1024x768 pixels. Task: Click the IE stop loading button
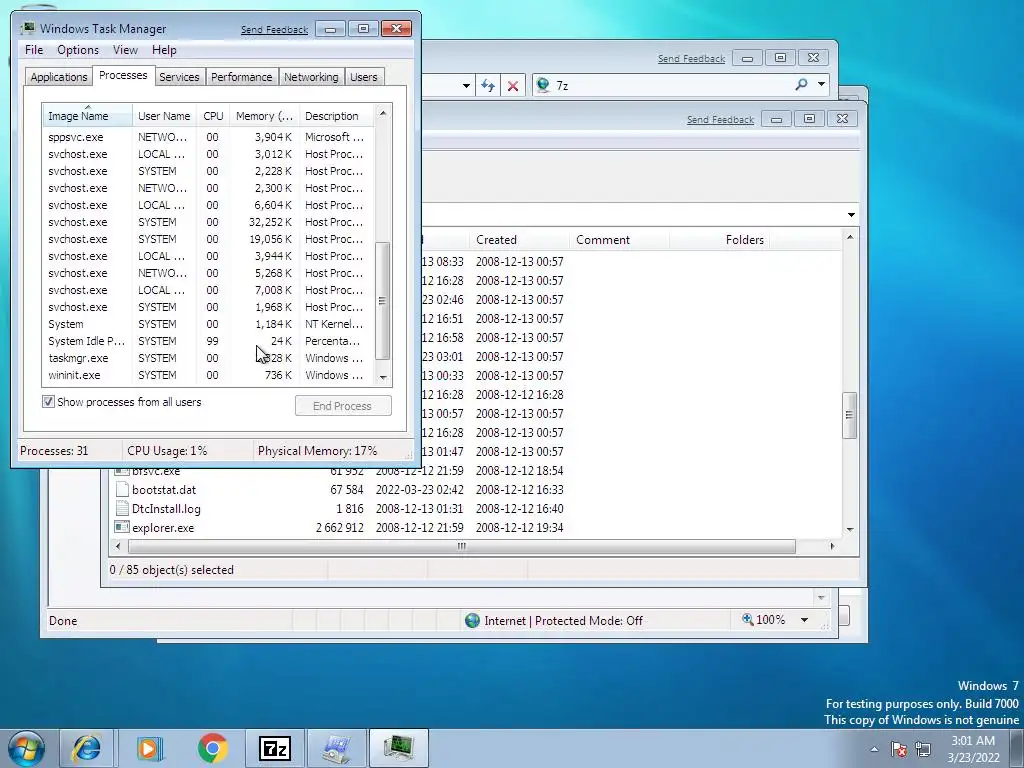coord(513,86)
